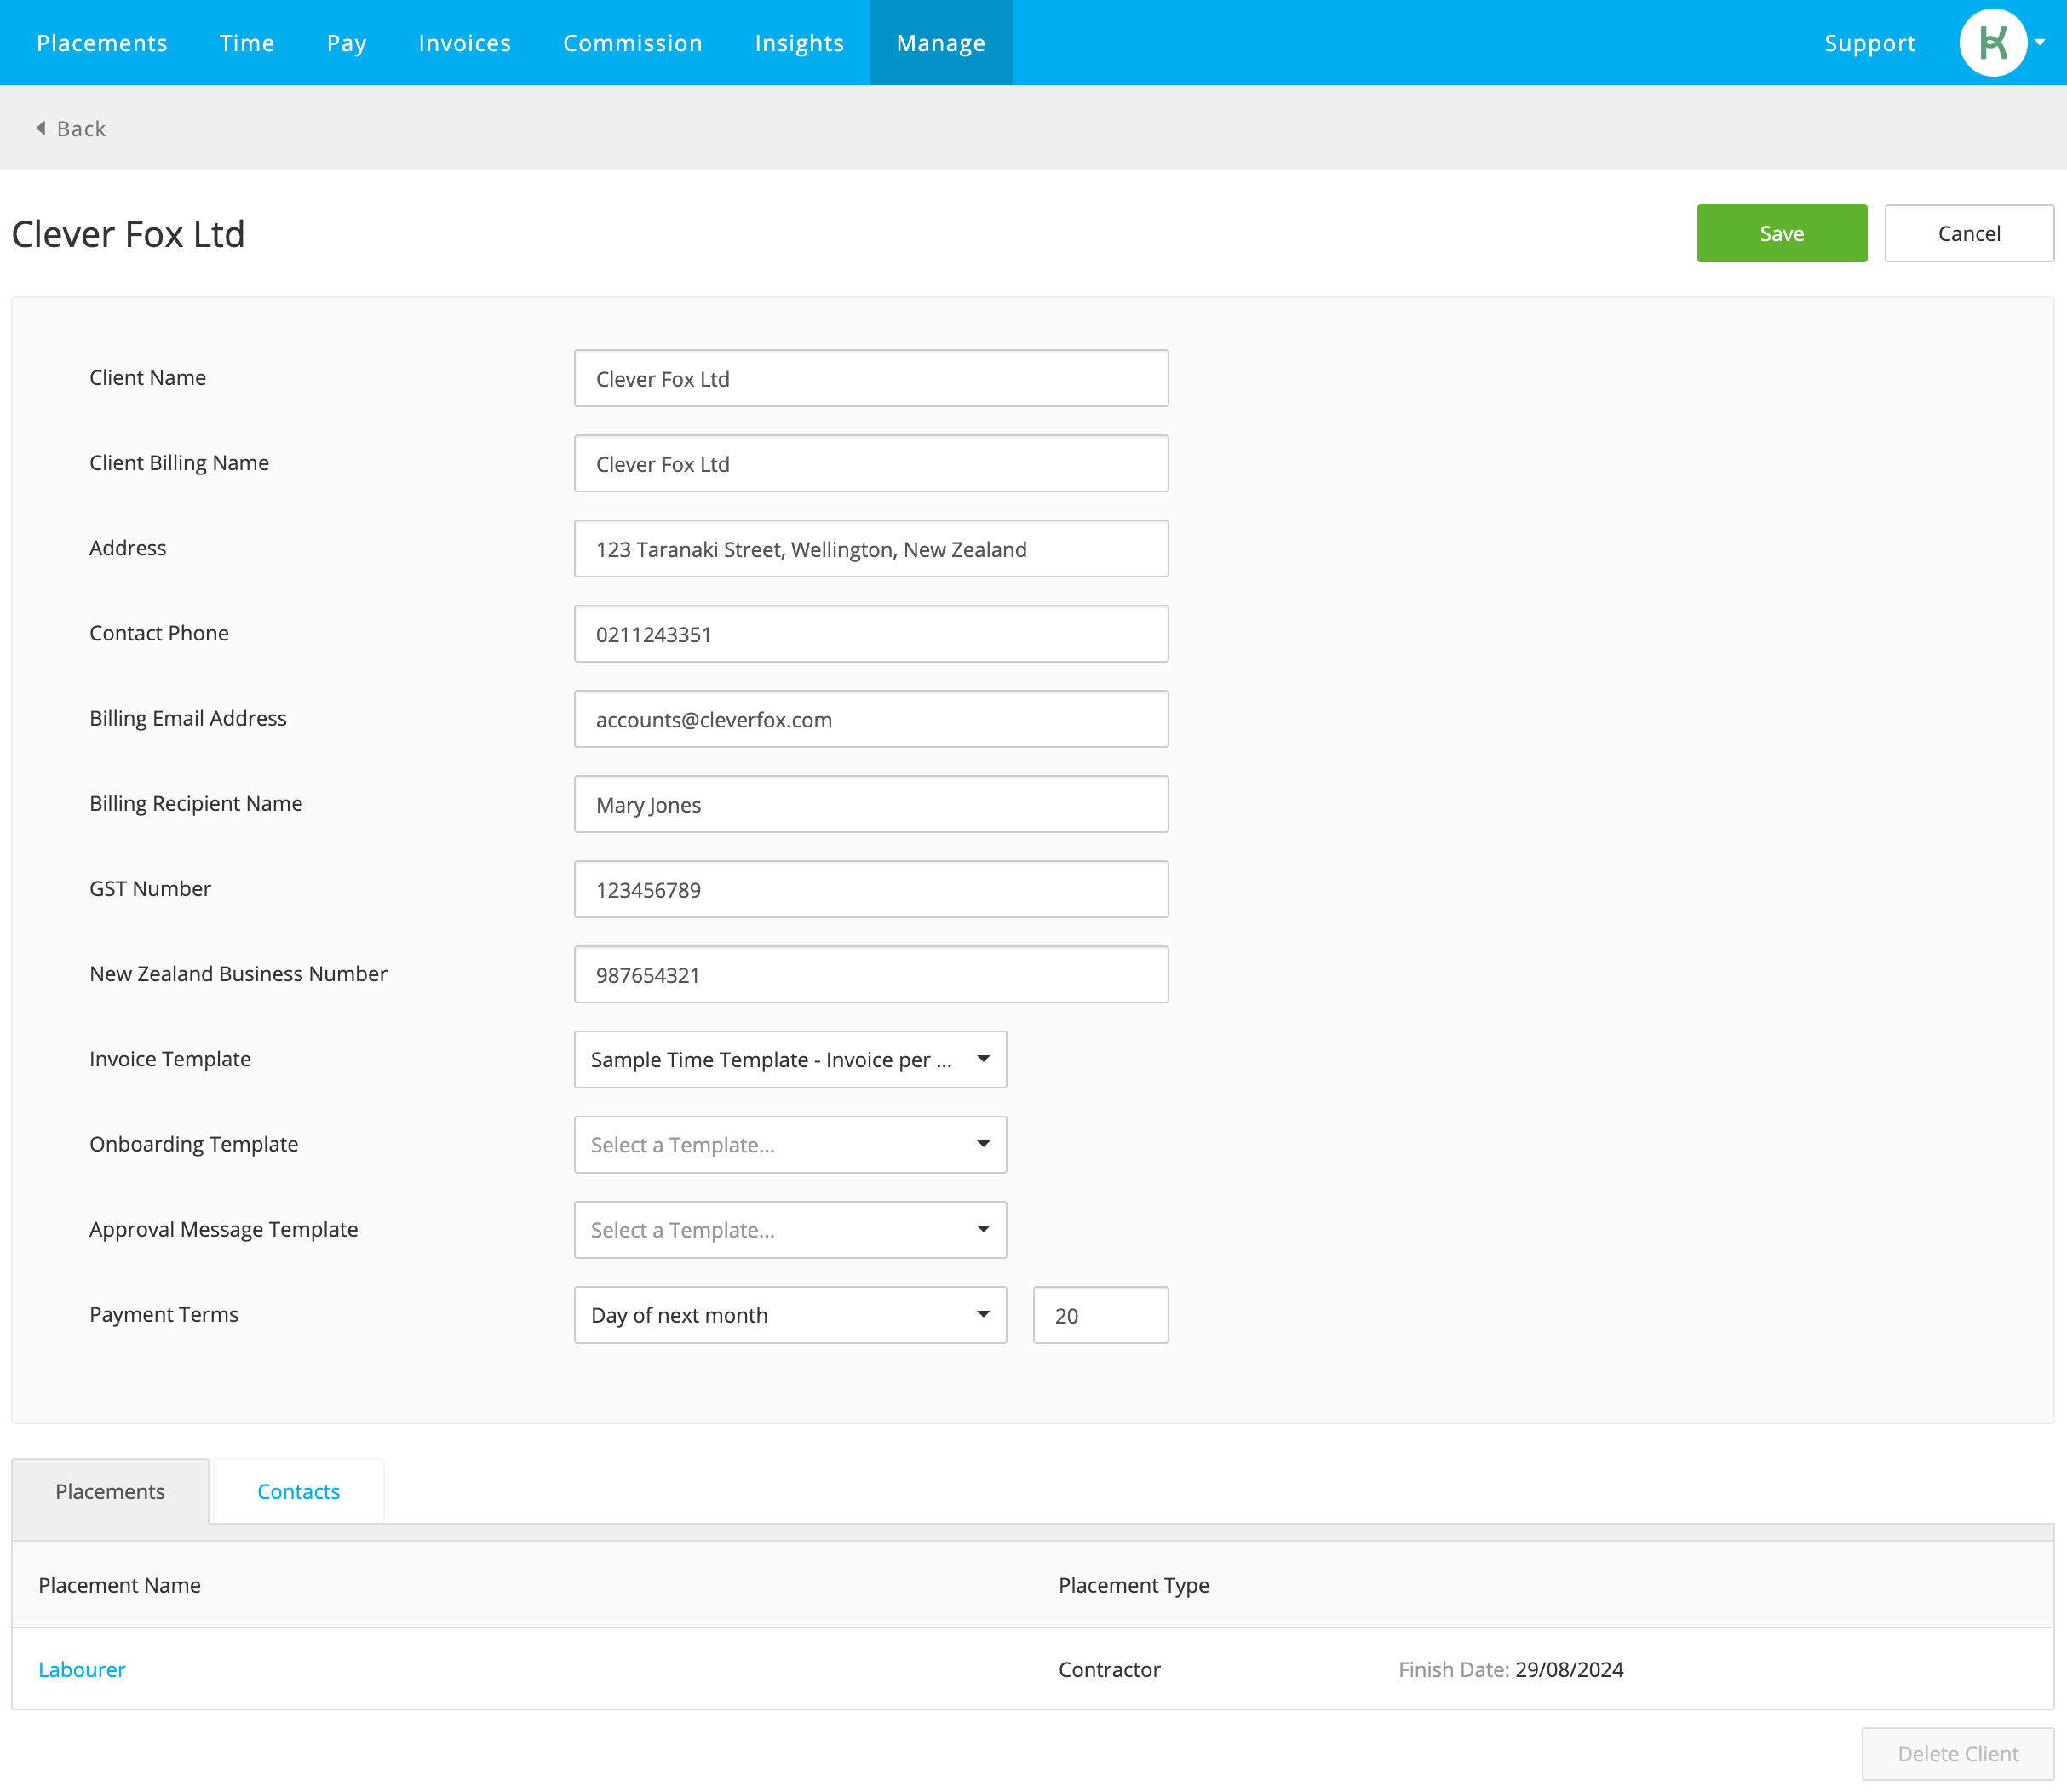Open the Time menu
The height and width of the screenshot is (1792, 2067).
tap(247, 42)
